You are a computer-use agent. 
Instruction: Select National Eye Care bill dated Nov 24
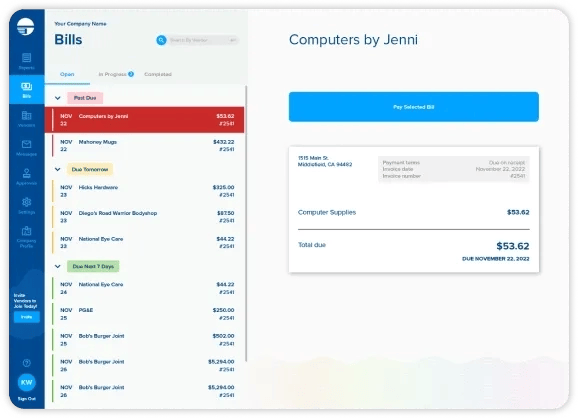pos(144,288)
